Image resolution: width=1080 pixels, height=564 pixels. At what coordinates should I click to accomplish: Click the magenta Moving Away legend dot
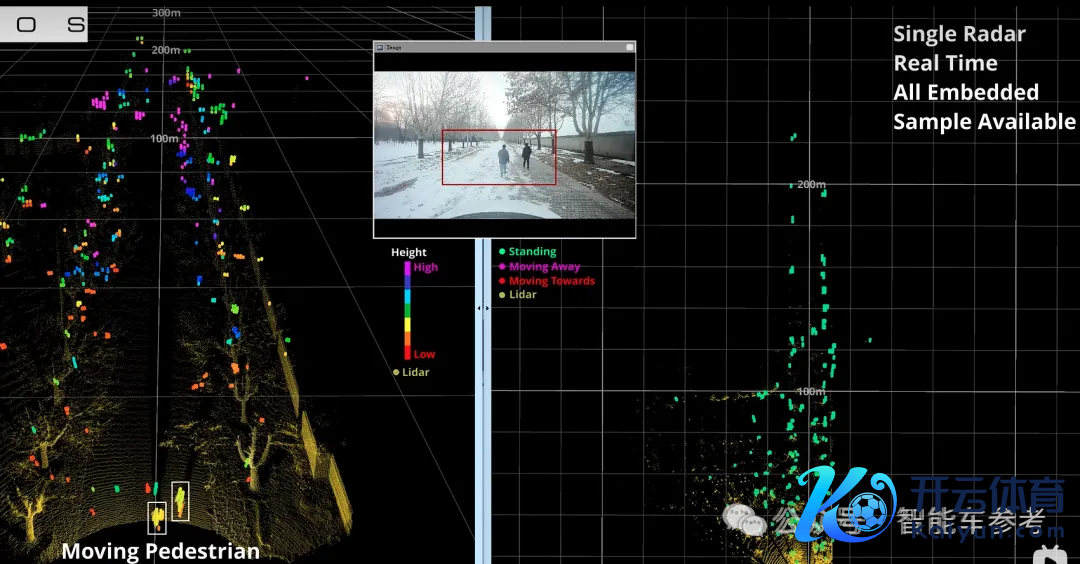[x=502, y=267]
